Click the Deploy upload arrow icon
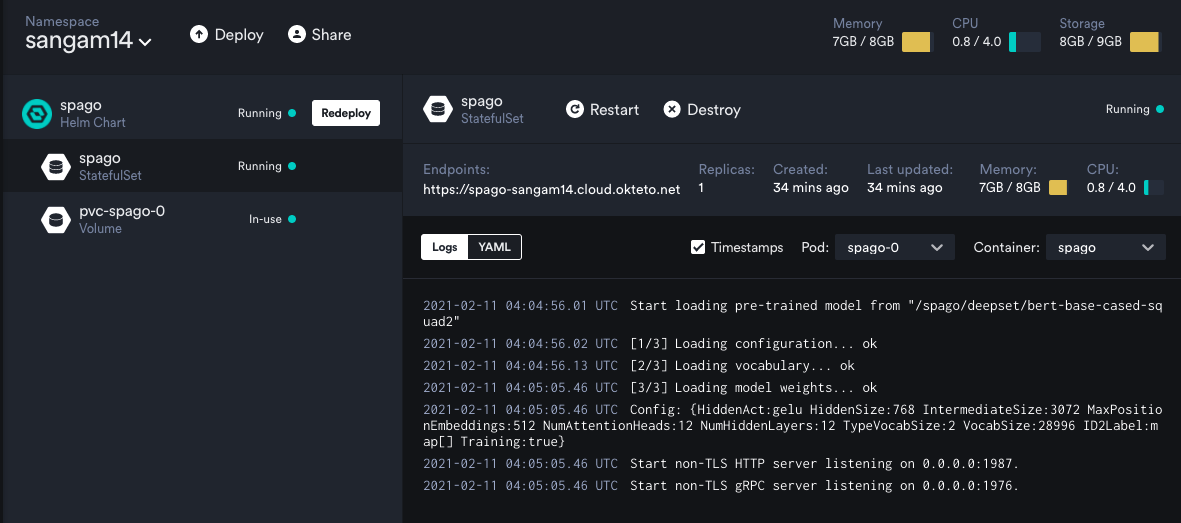1181x523 pixels. pyautogui.click(x=199, y=35)
